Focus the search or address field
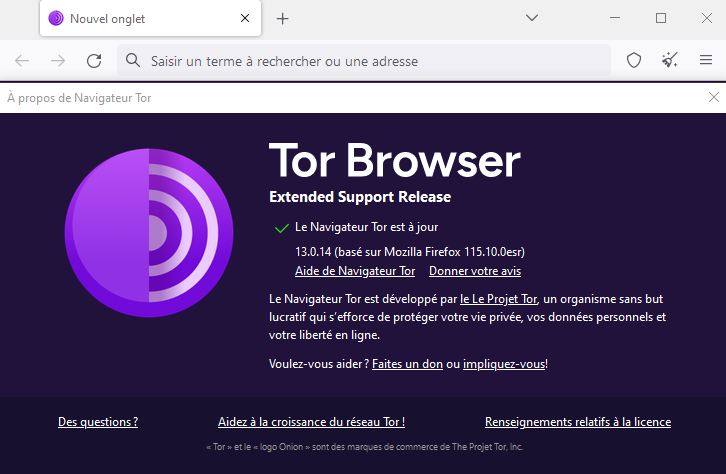The width and height of the screenshot is (726, 474). point(370,61)
